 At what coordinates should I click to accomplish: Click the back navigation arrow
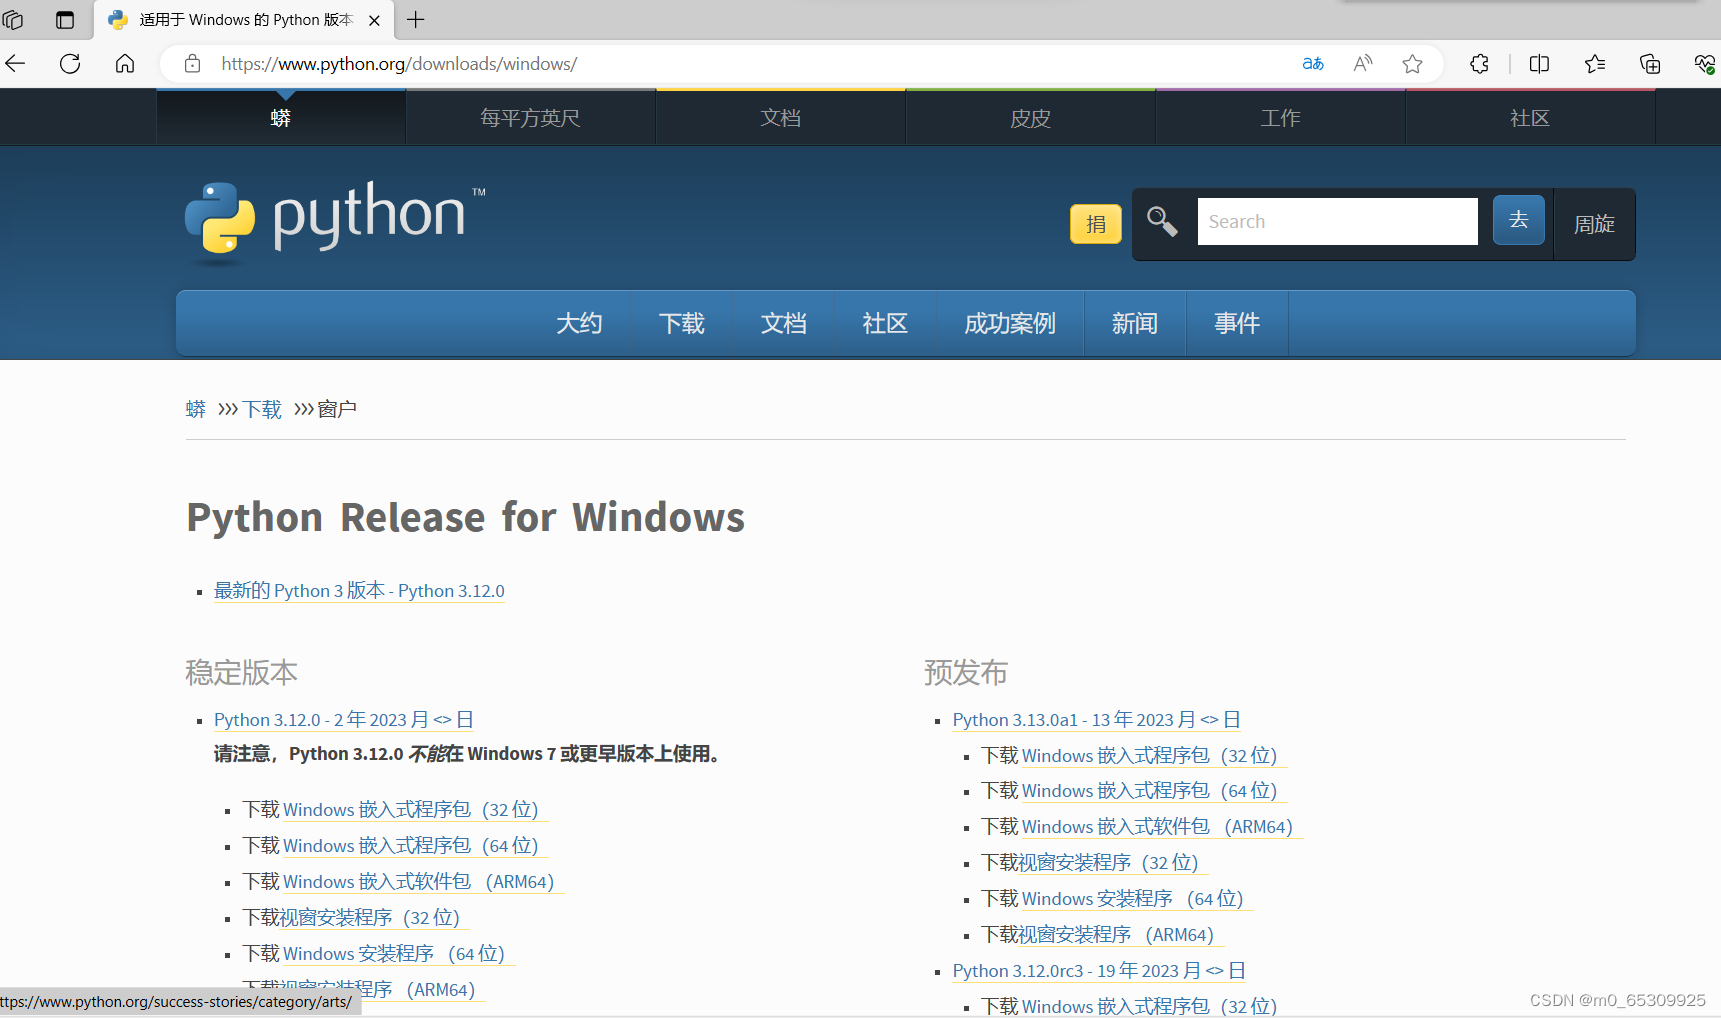tap(15, 63)
